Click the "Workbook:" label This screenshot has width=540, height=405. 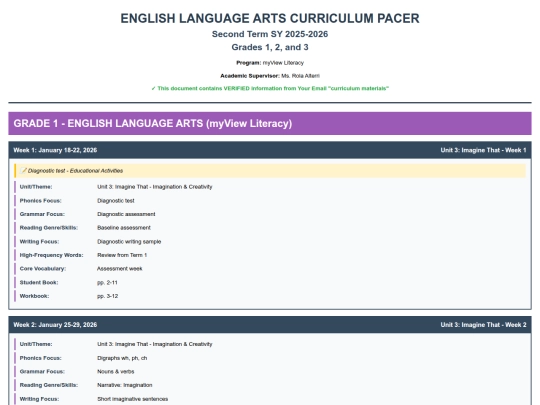[34, 296]
